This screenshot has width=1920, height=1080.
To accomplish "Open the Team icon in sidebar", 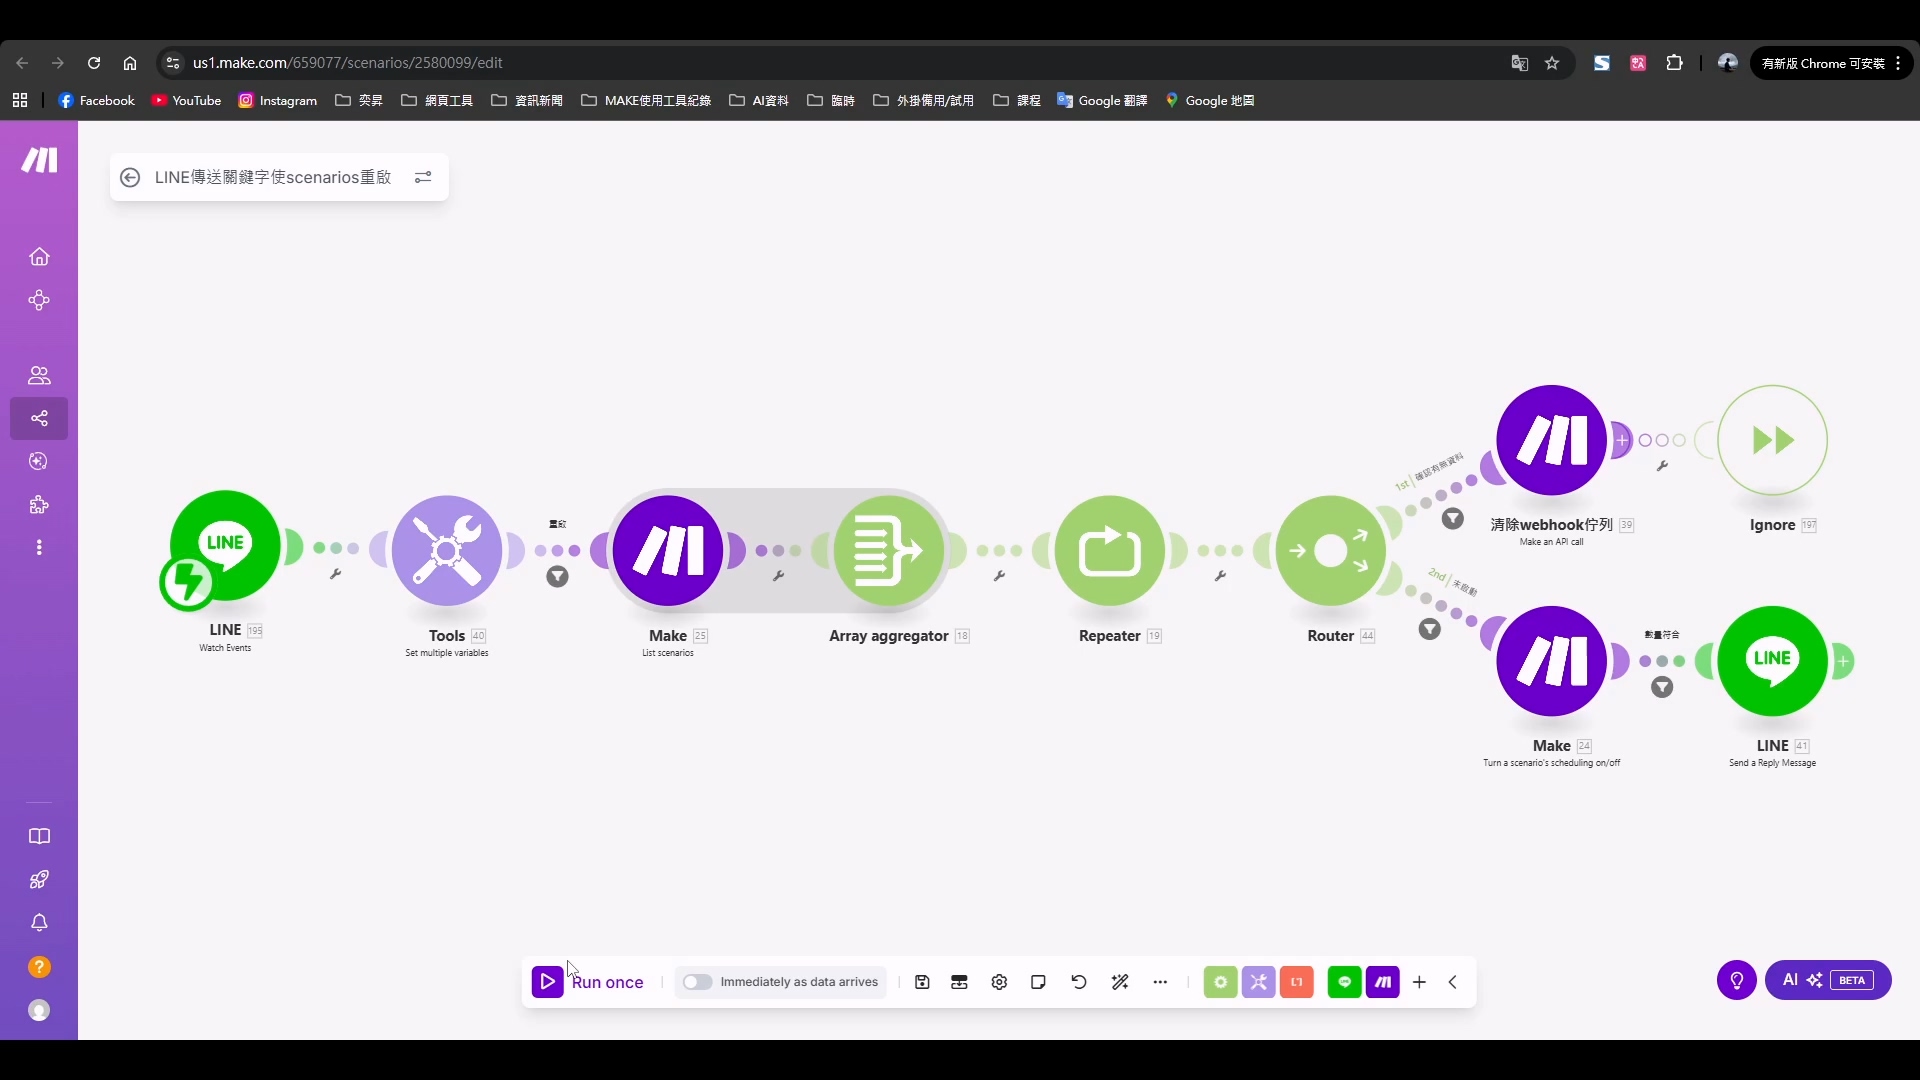I will click(39, 375).
